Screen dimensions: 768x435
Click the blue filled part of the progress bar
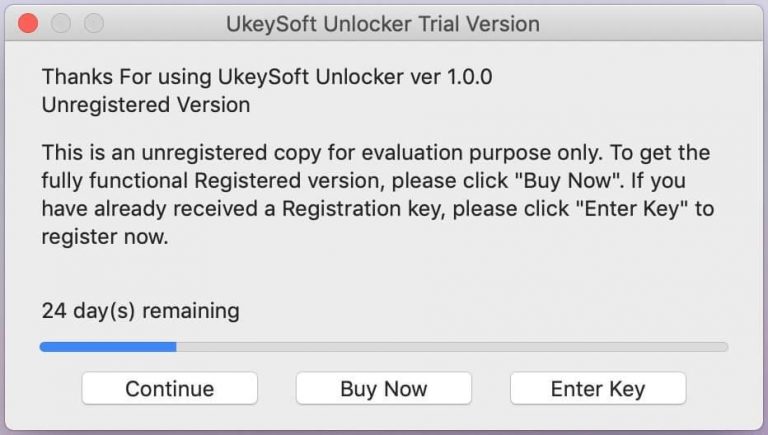[108, 347]
